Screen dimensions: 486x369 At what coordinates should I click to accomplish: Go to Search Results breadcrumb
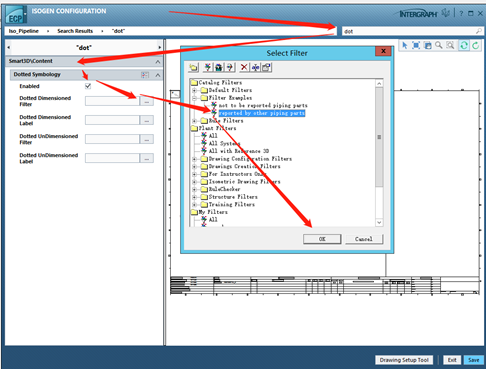75,31
